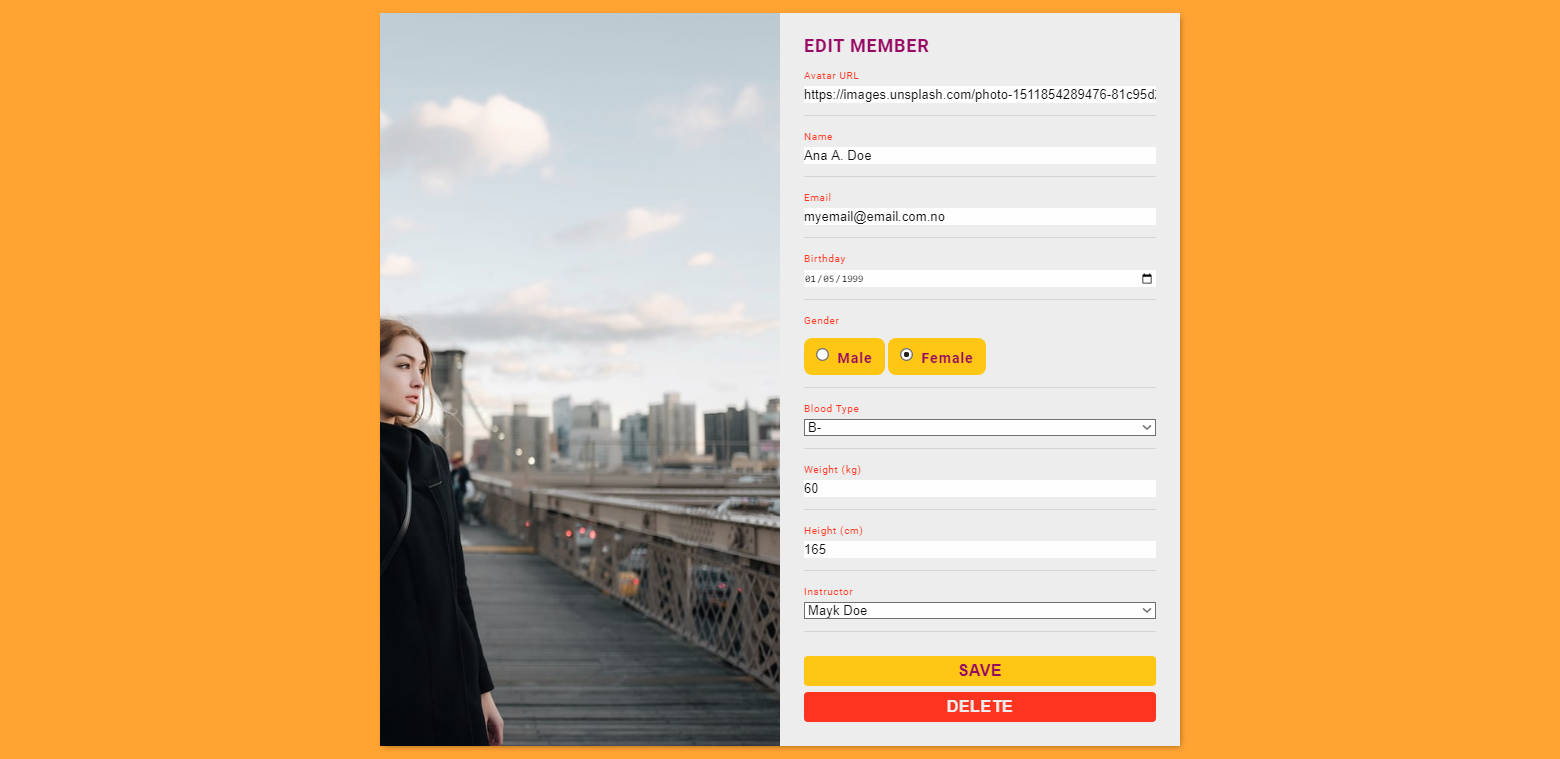The width and height of the screenshot is (1560, 759).
Task: Click the yellow Male label text
Action: click(855, 358)
